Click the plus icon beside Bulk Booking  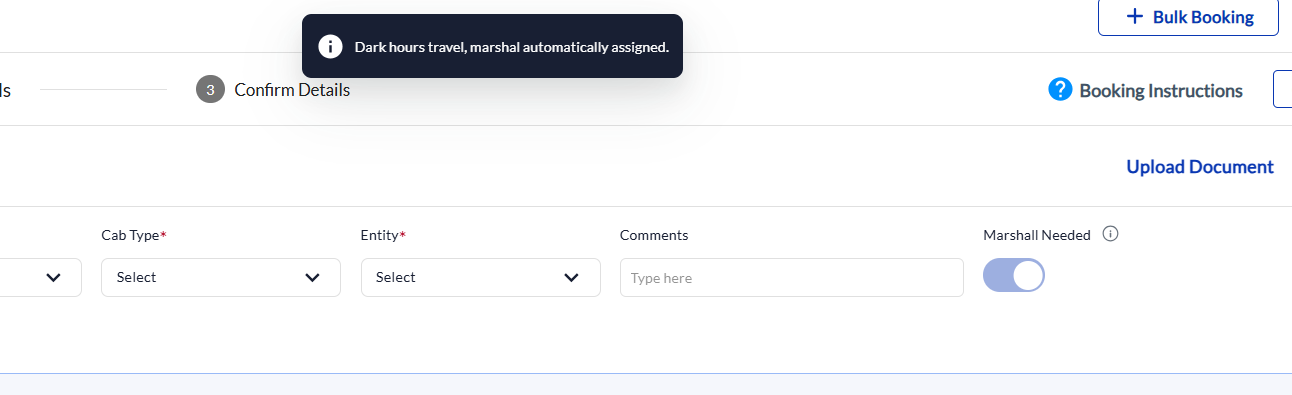(x=1134, y=17)
